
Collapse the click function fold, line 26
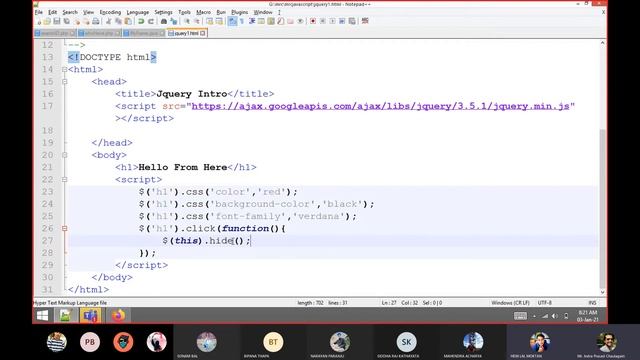pyautogui.click(x=64, y=229)
